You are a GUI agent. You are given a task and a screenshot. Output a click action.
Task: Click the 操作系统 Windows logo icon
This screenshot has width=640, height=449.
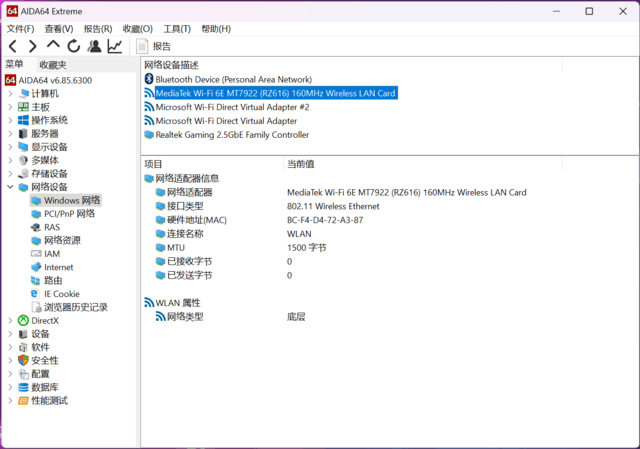pos(23,120)
